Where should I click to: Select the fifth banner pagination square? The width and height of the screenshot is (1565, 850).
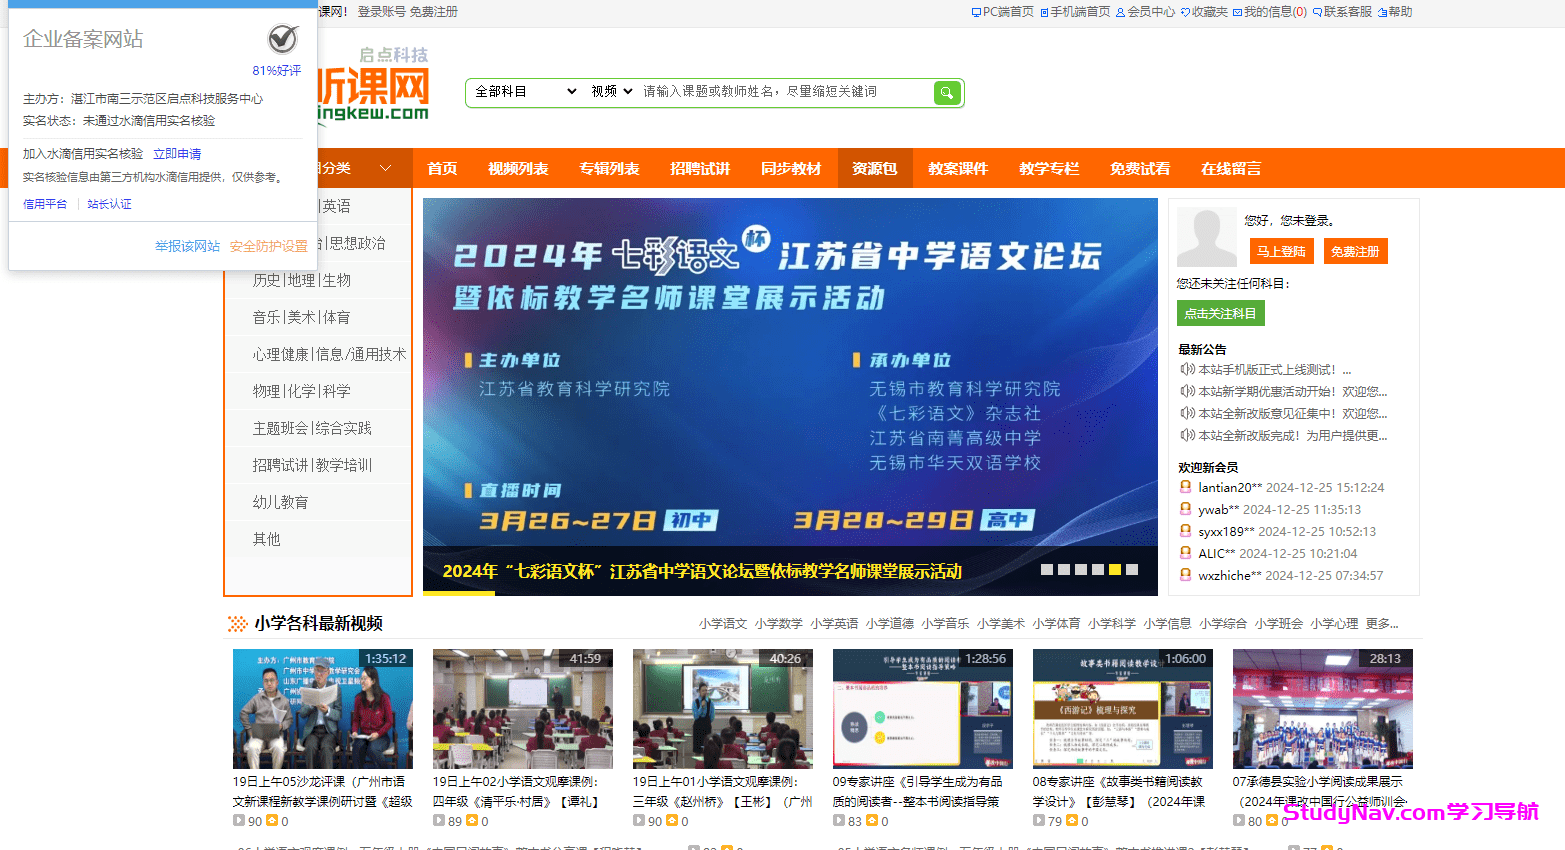[1115, 568]
